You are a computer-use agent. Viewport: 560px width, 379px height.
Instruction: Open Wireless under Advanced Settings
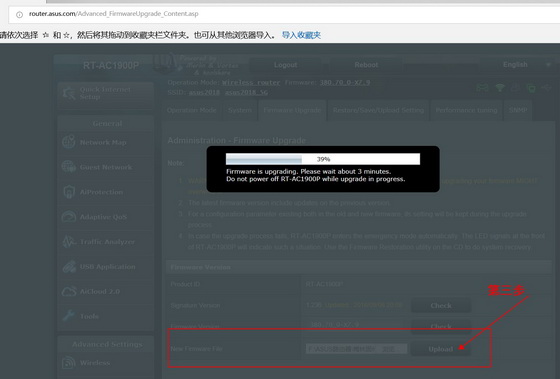click(105, 363)
